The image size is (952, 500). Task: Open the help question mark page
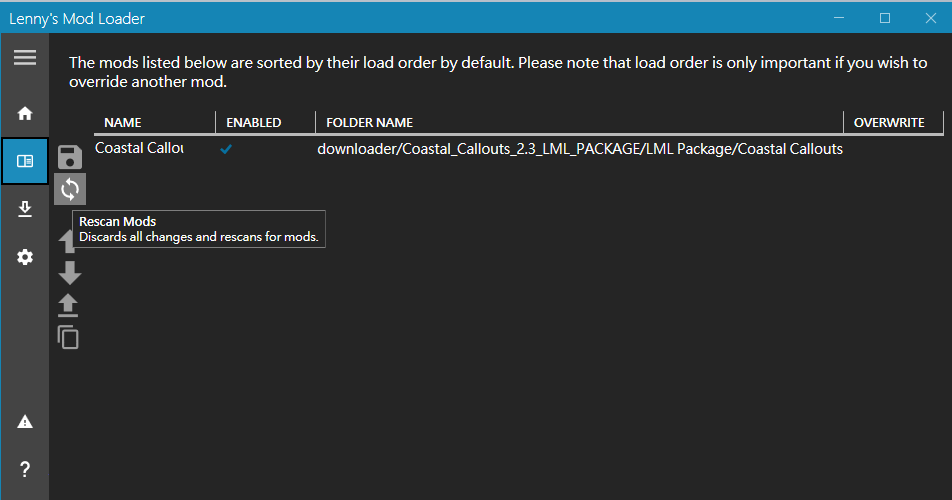[x=25, y=469]
